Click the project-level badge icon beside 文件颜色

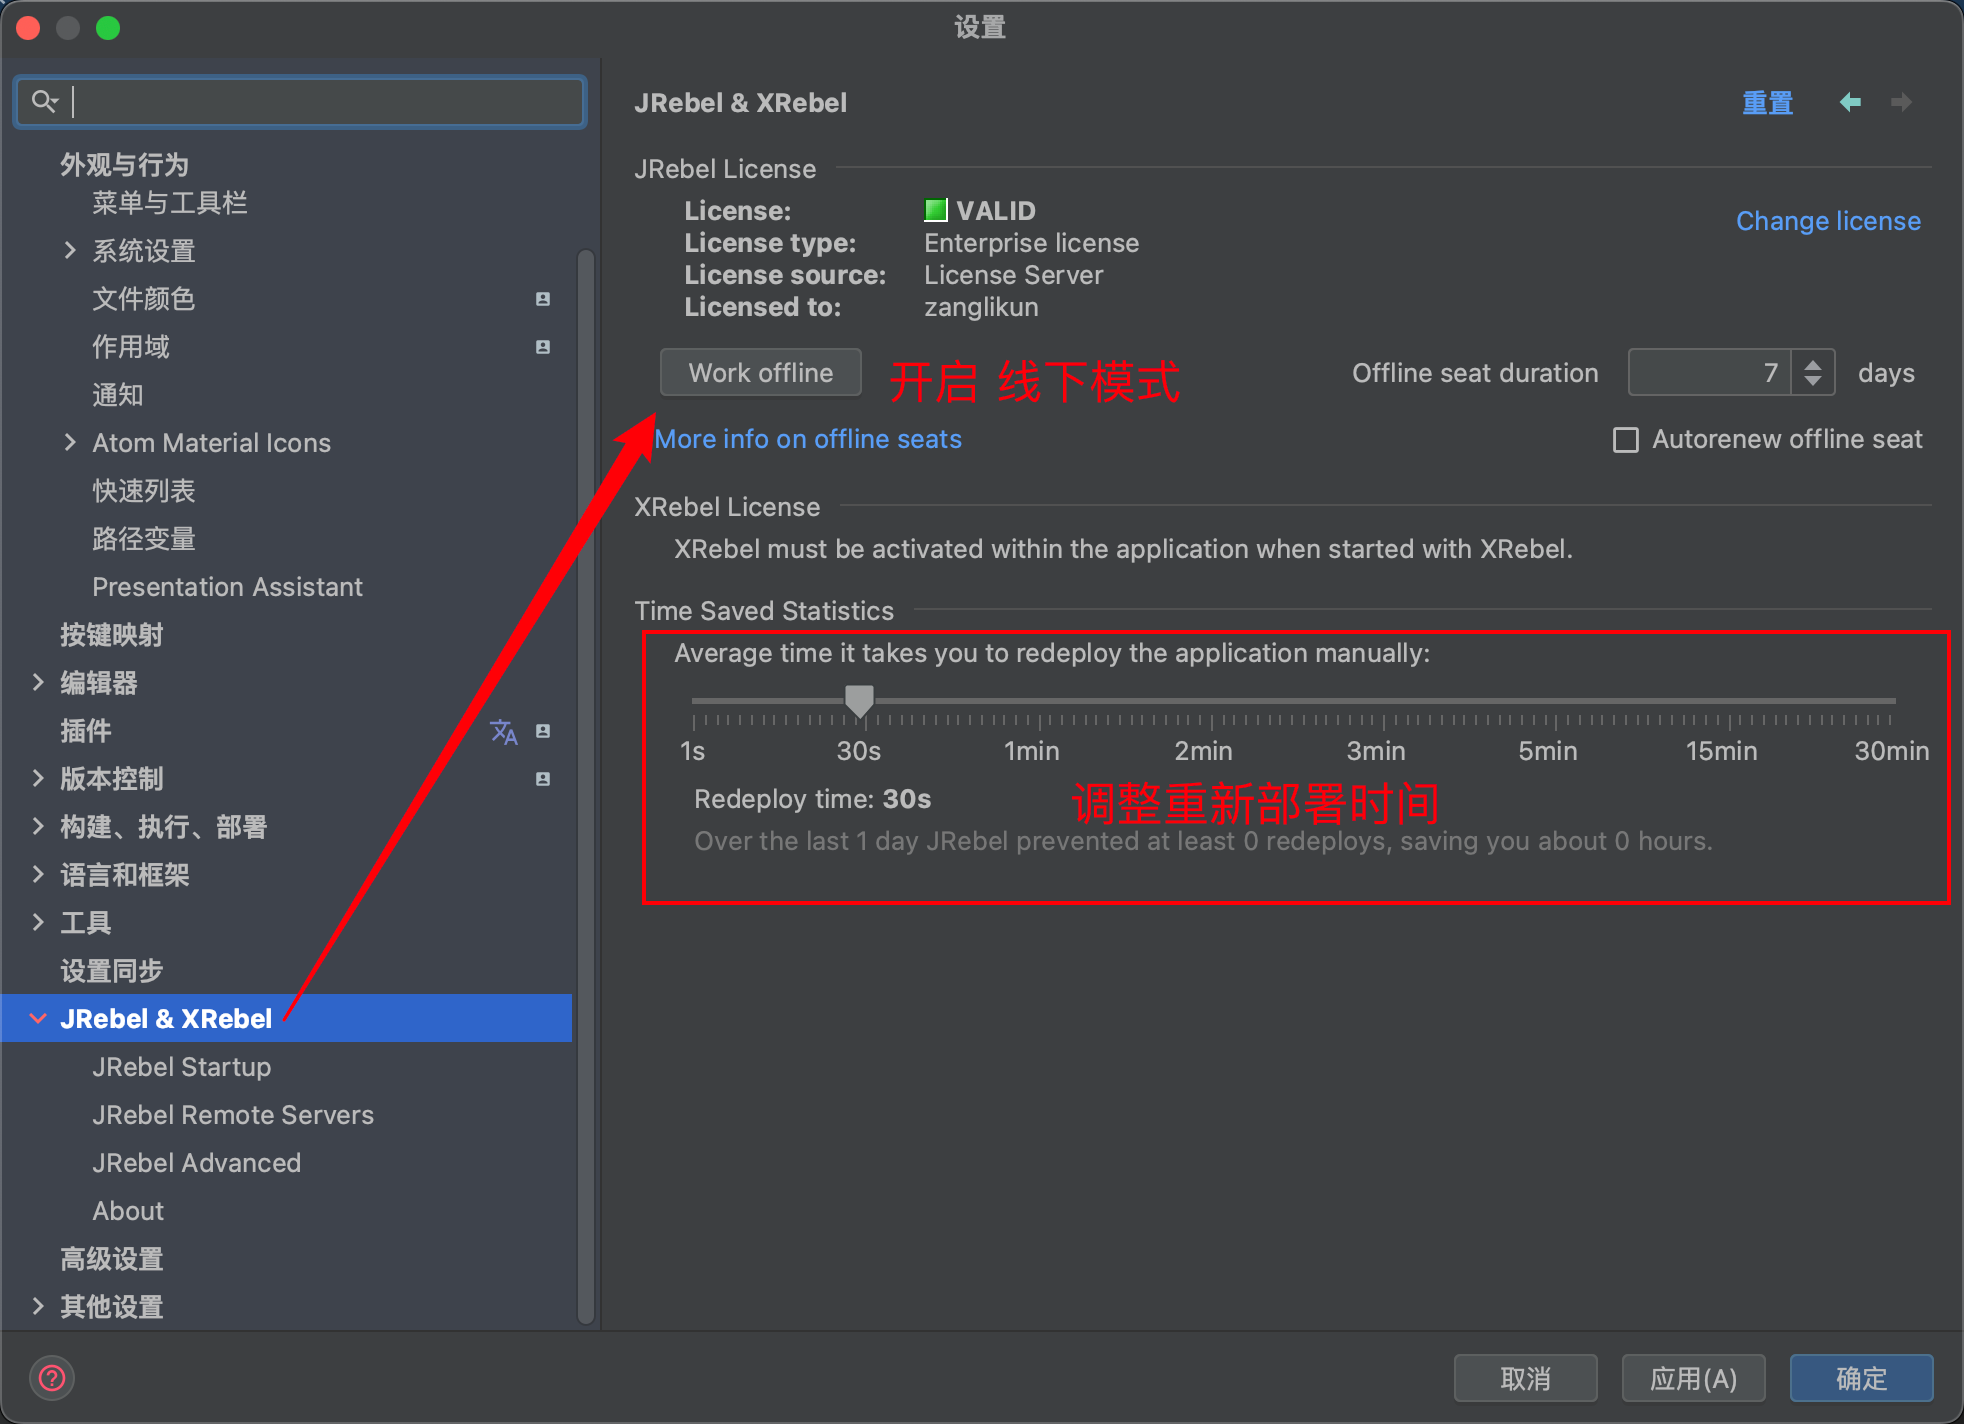coord(543,299)
